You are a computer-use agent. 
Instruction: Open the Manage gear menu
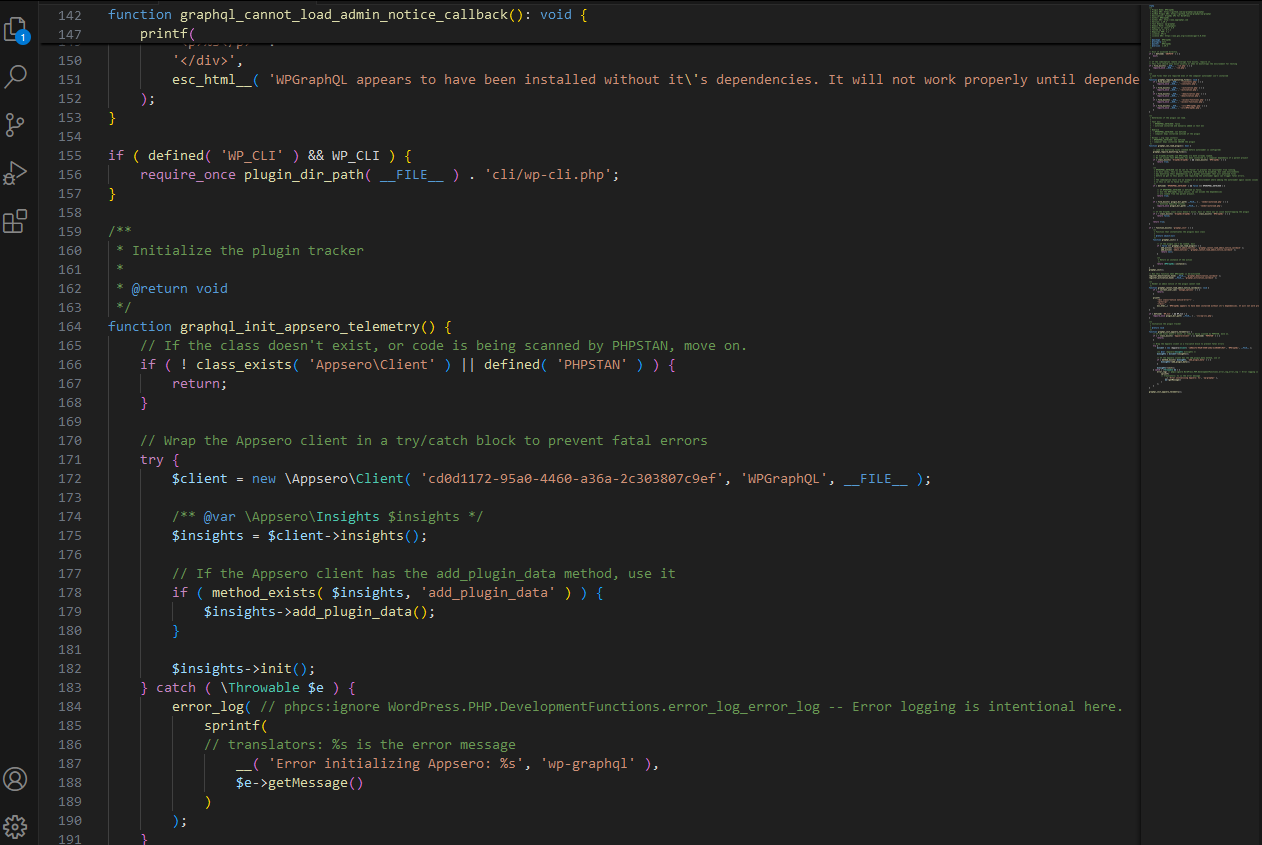point(16,826)
